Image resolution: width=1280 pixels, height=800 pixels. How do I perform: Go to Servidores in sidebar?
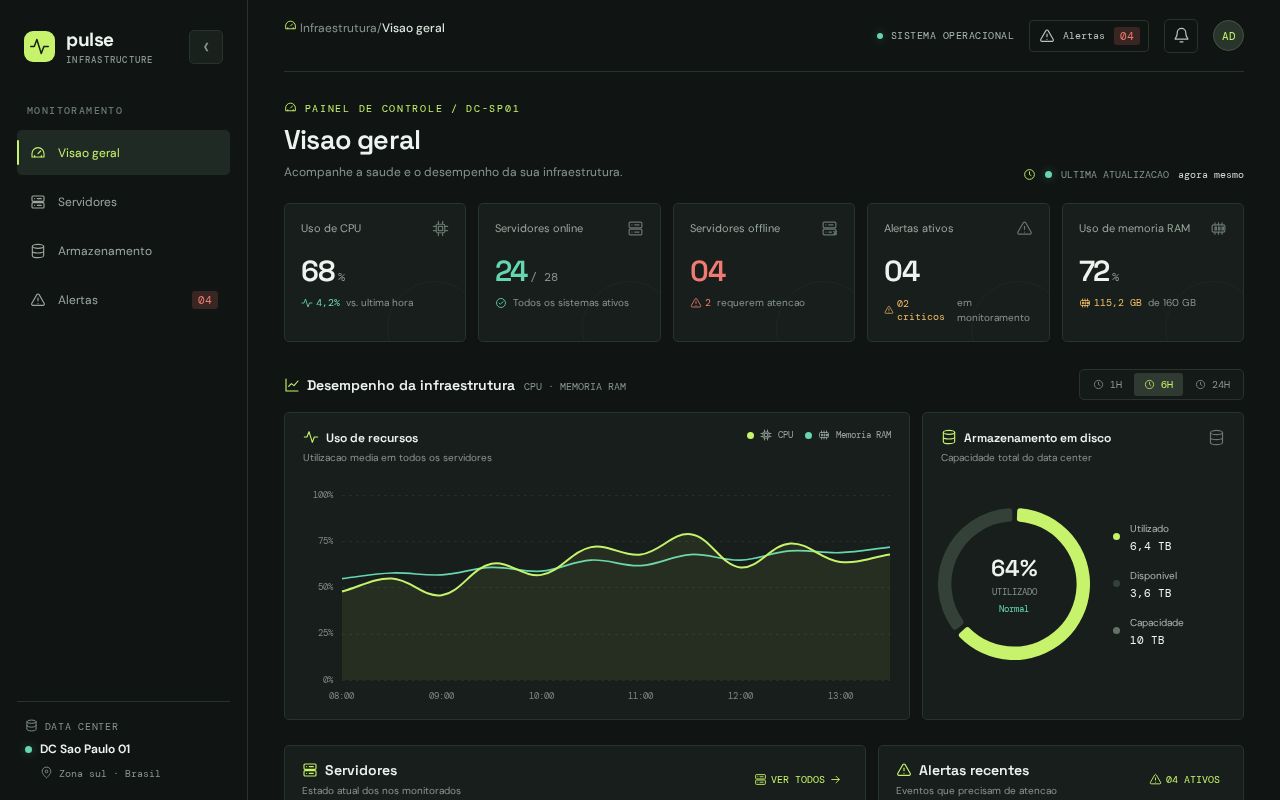(123, 202)
